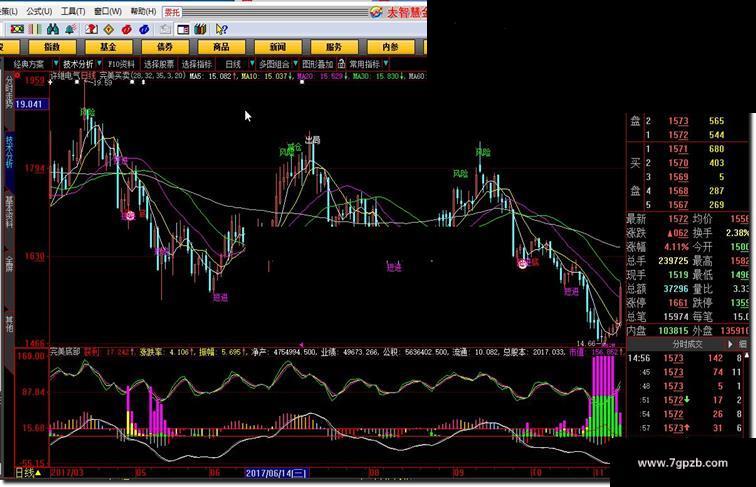
Task: Open the binoculars search tool
Action: (53, 29)
